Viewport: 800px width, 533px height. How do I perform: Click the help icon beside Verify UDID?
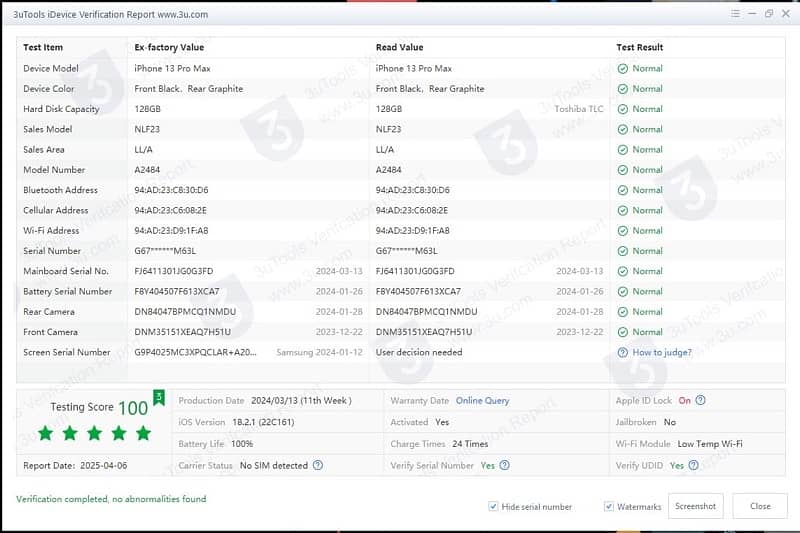pyautogui.click(x=693, y=465)
